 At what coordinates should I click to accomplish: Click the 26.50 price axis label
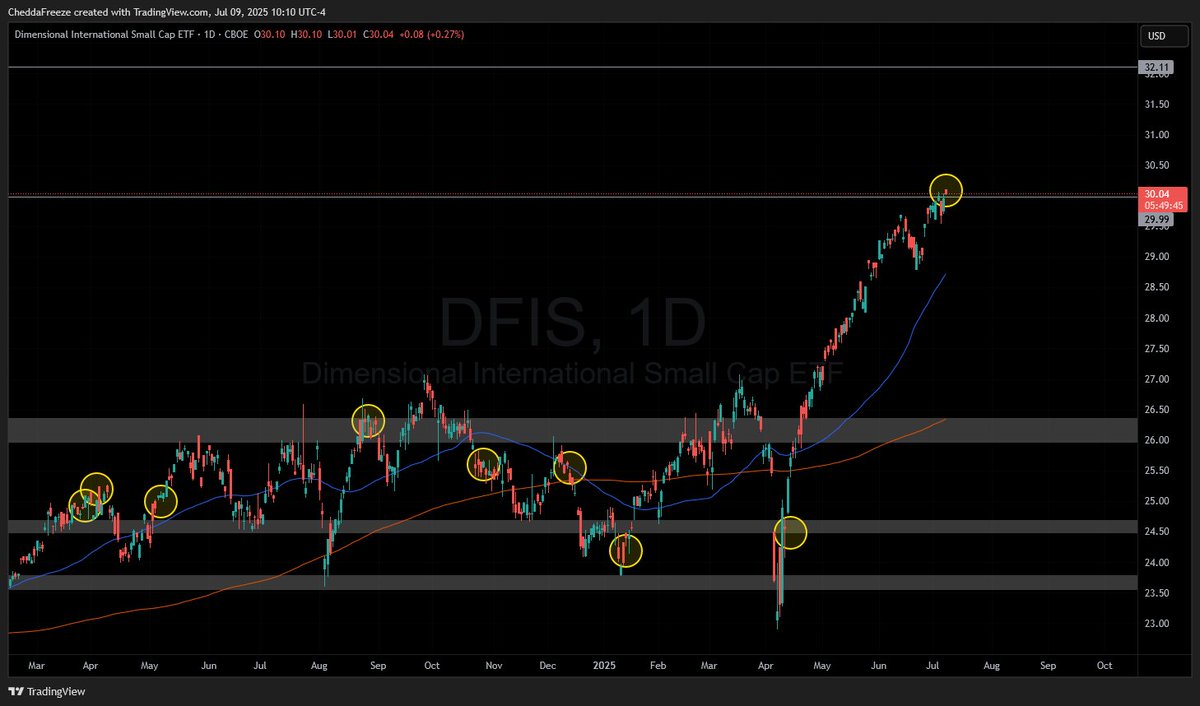pos(1157,410)
